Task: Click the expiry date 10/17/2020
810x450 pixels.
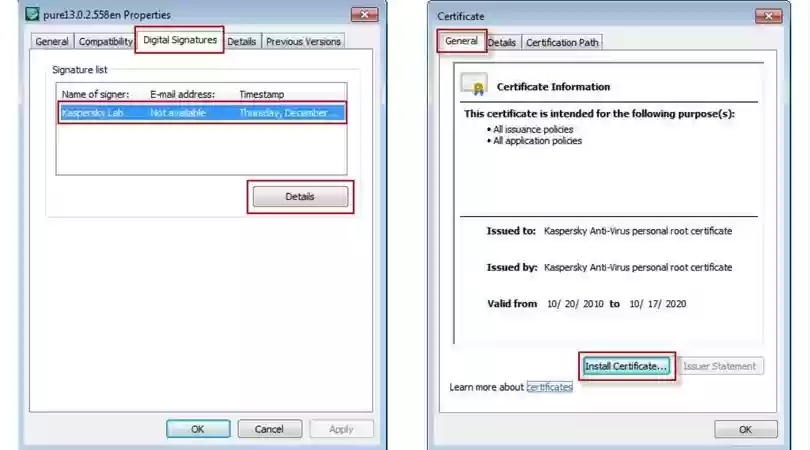Action: coord(658,304)
